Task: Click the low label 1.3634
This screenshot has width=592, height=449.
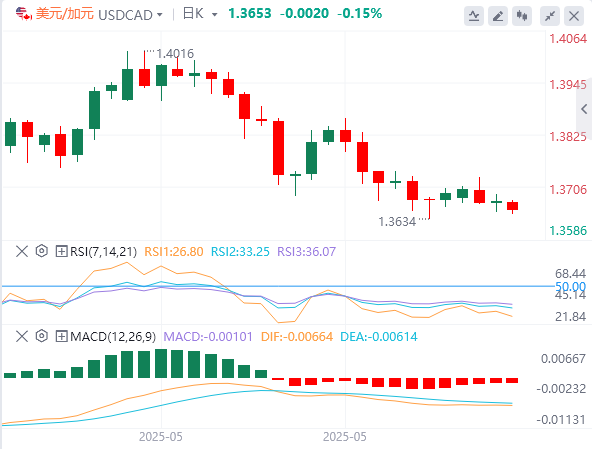Action: (397, 222)
